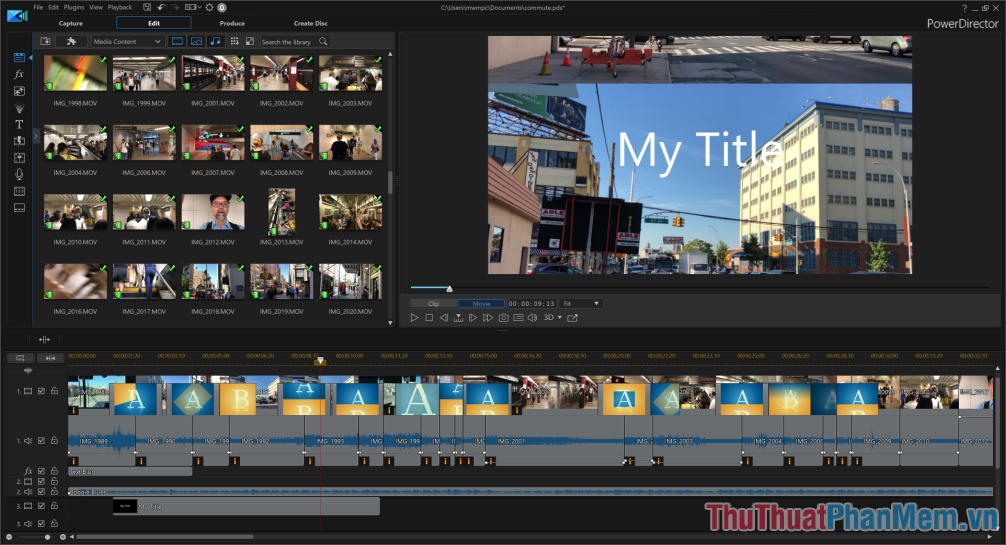The image size is (1006, 545).
Task: Collapse the library panel with side arrow
Action: tap(36, 136)
